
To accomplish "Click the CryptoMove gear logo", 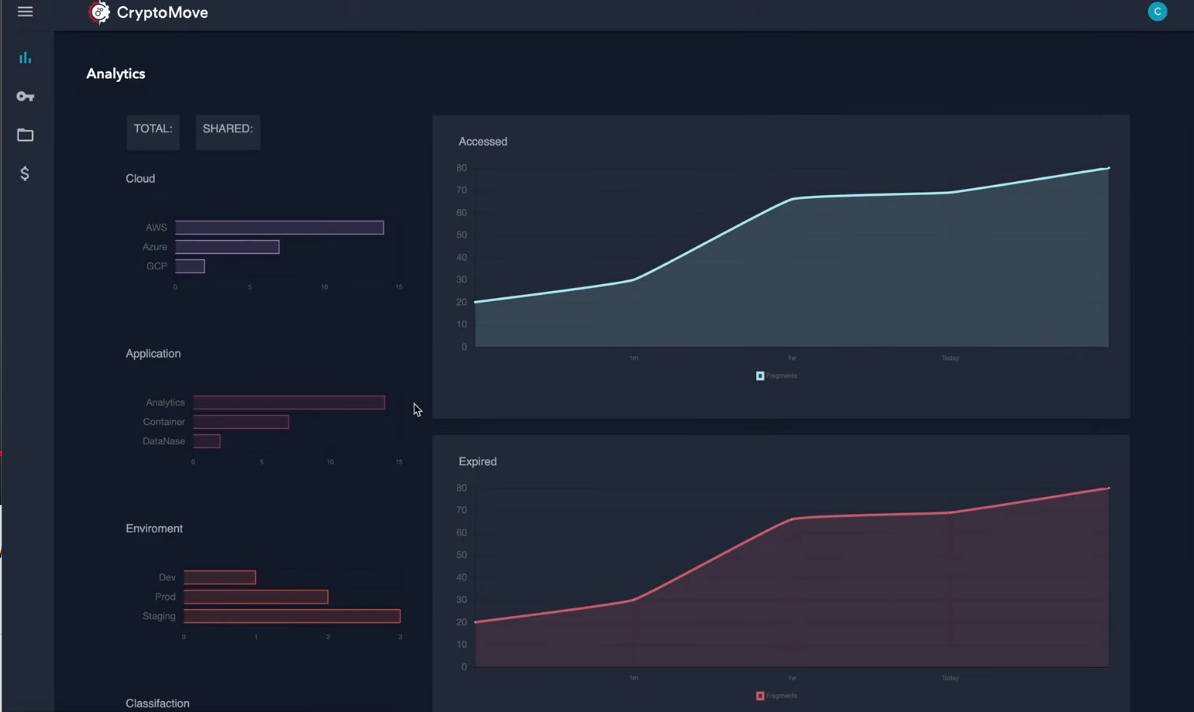I will pyautogui.click(x=99, y=12).
